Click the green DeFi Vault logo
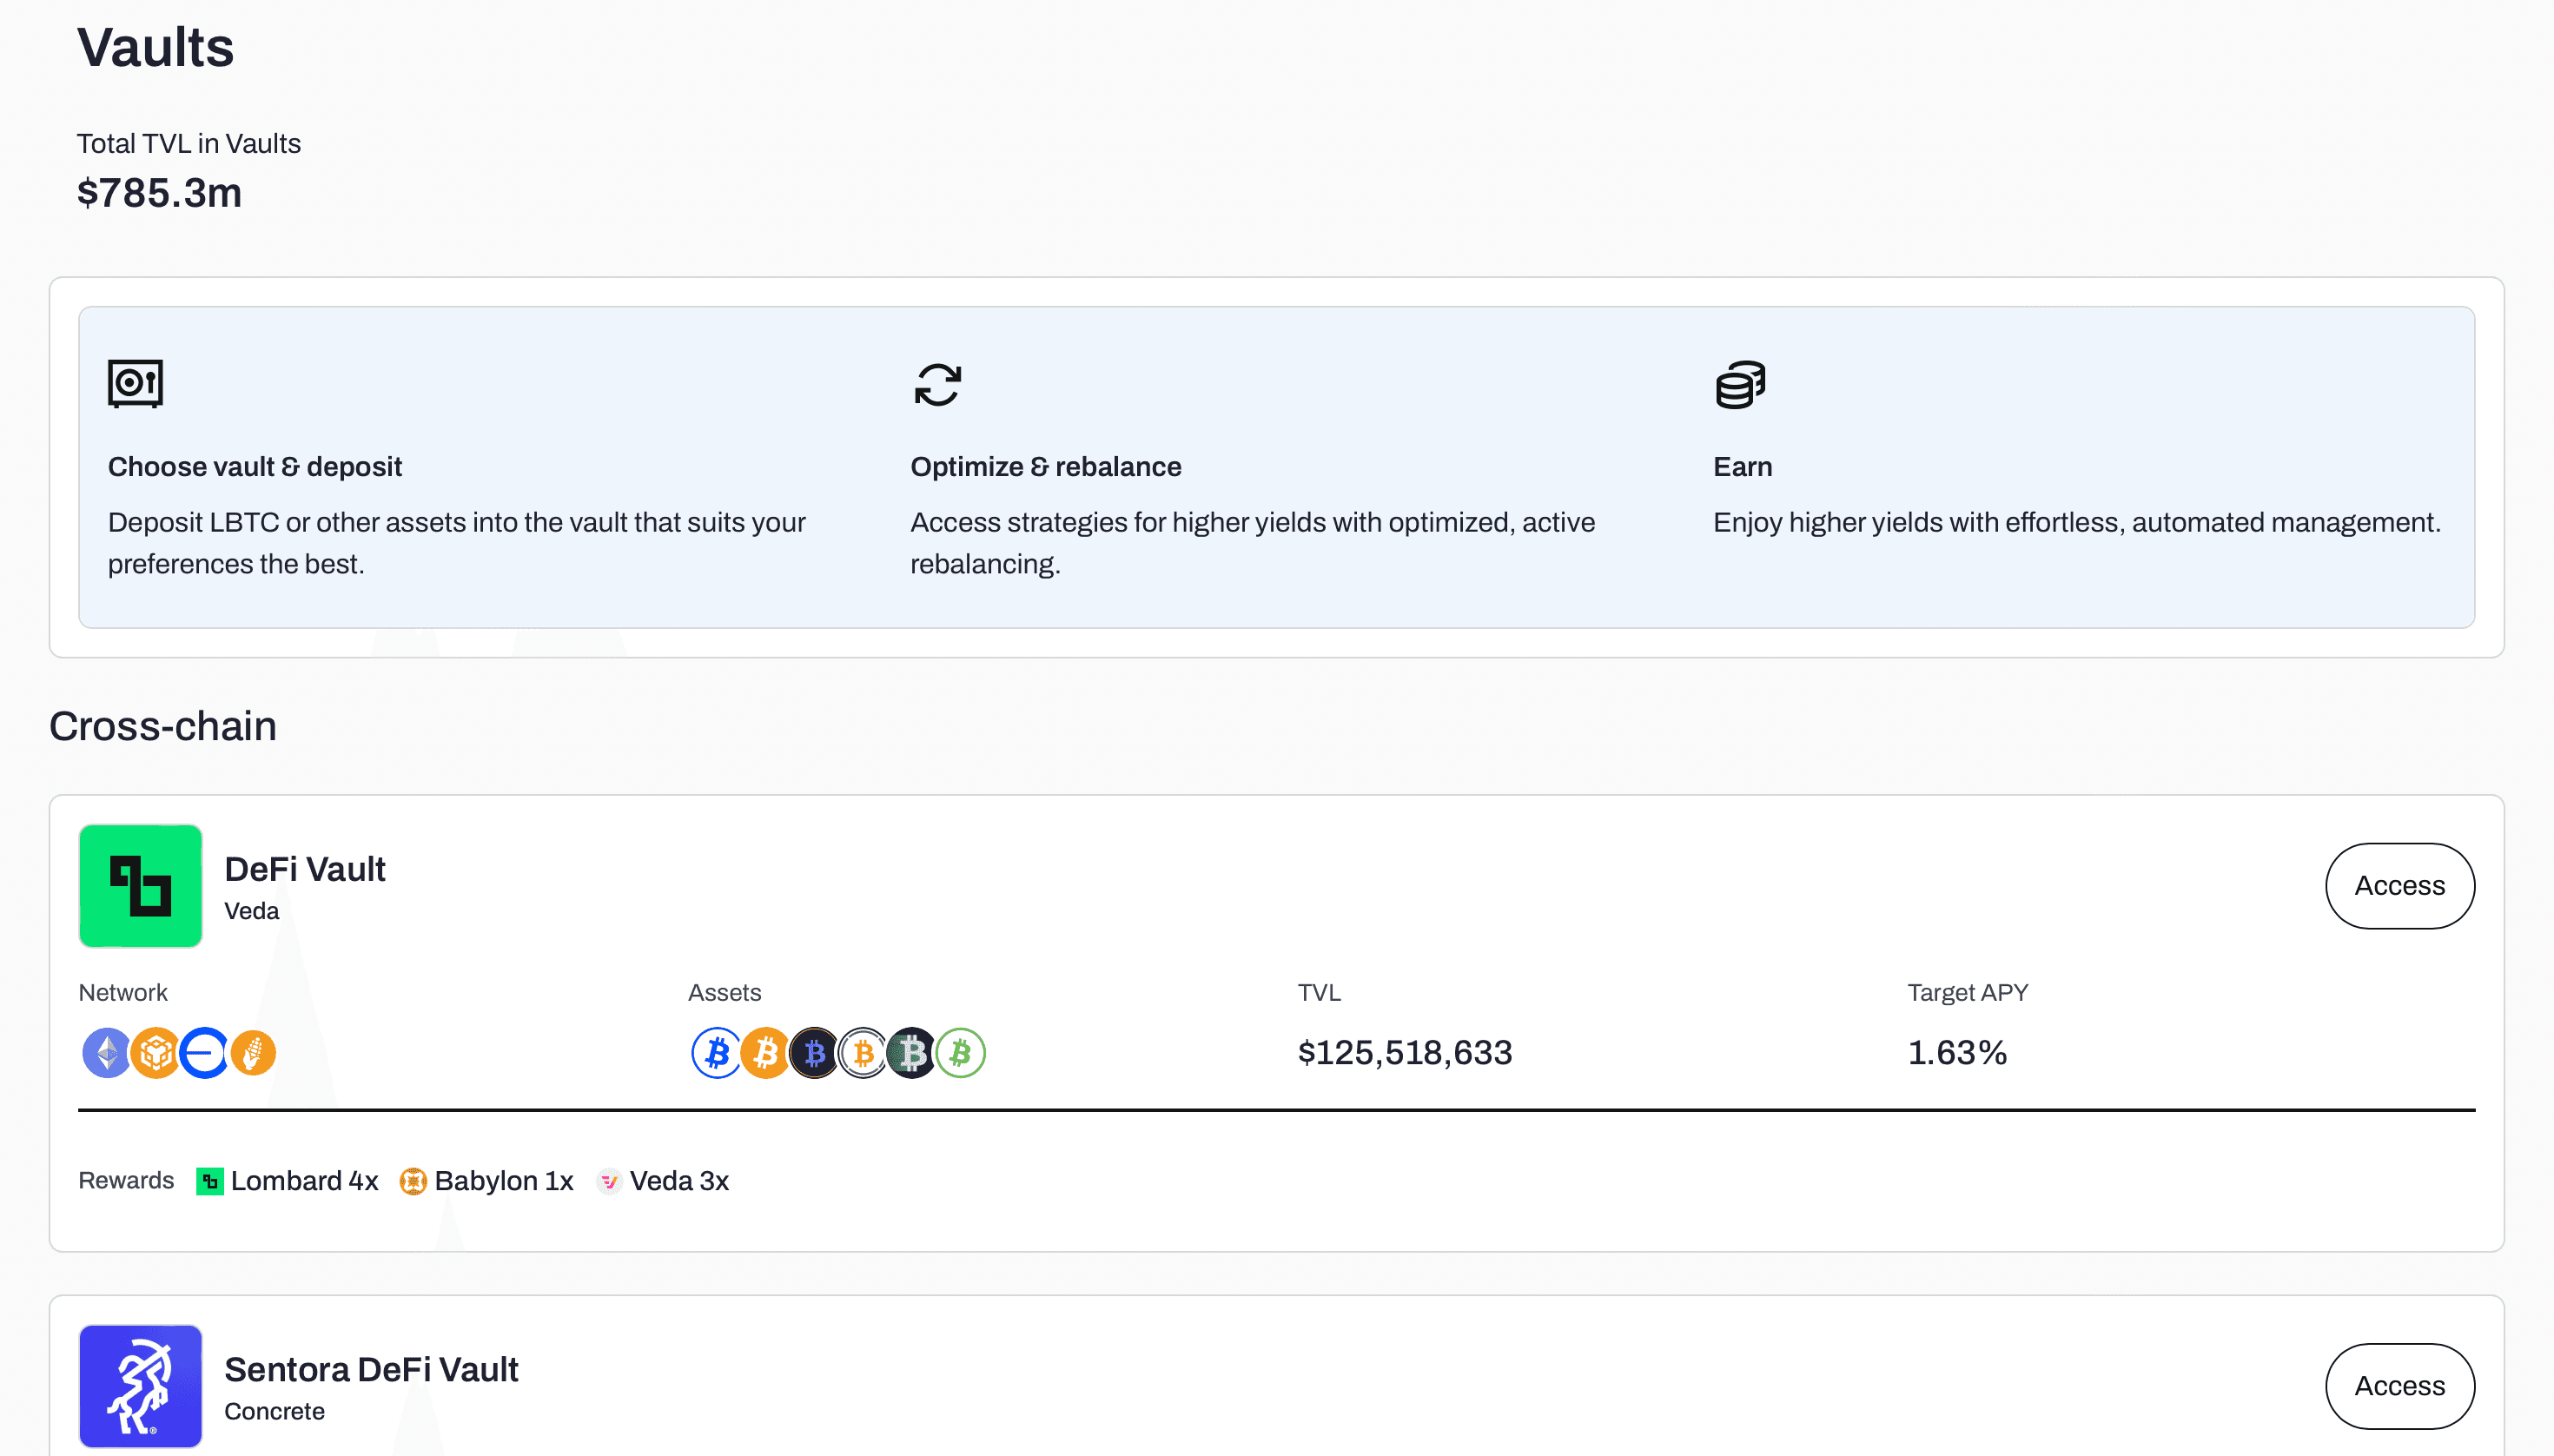 point(140,886)
